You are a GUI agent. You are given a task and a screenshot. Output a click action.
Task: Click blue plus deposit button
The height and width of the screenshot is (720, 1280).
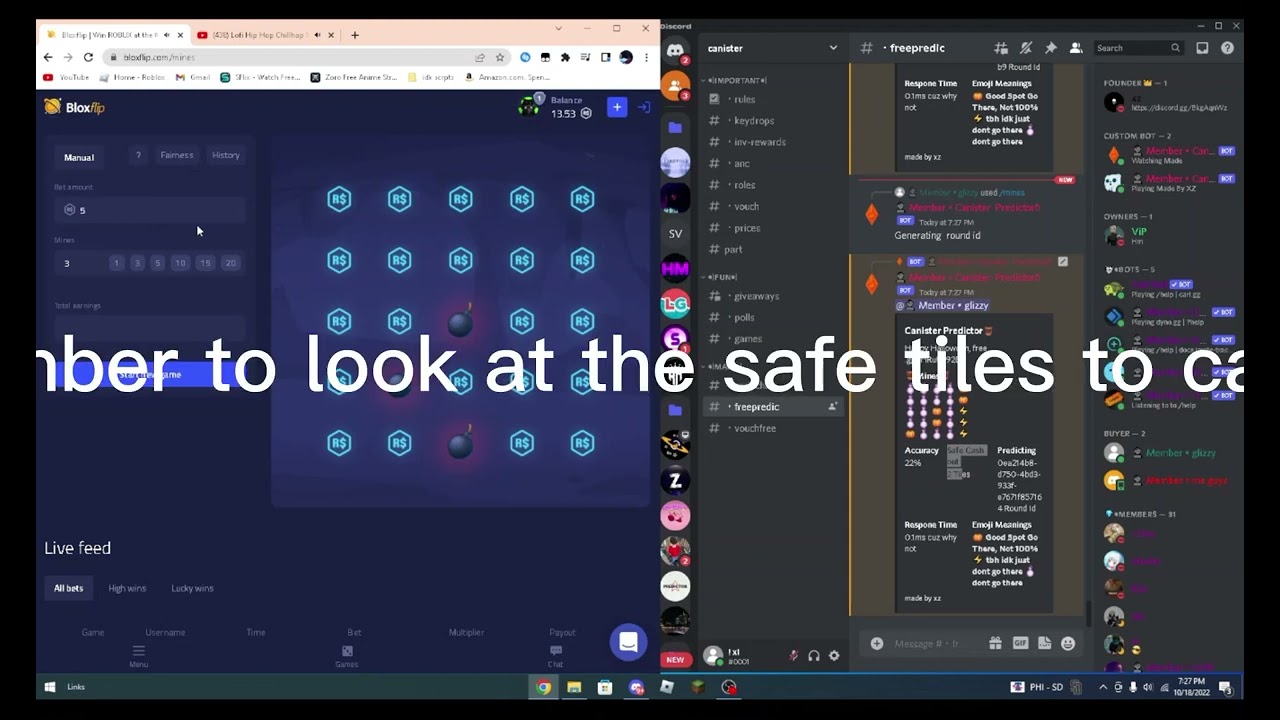click(617, 107)
